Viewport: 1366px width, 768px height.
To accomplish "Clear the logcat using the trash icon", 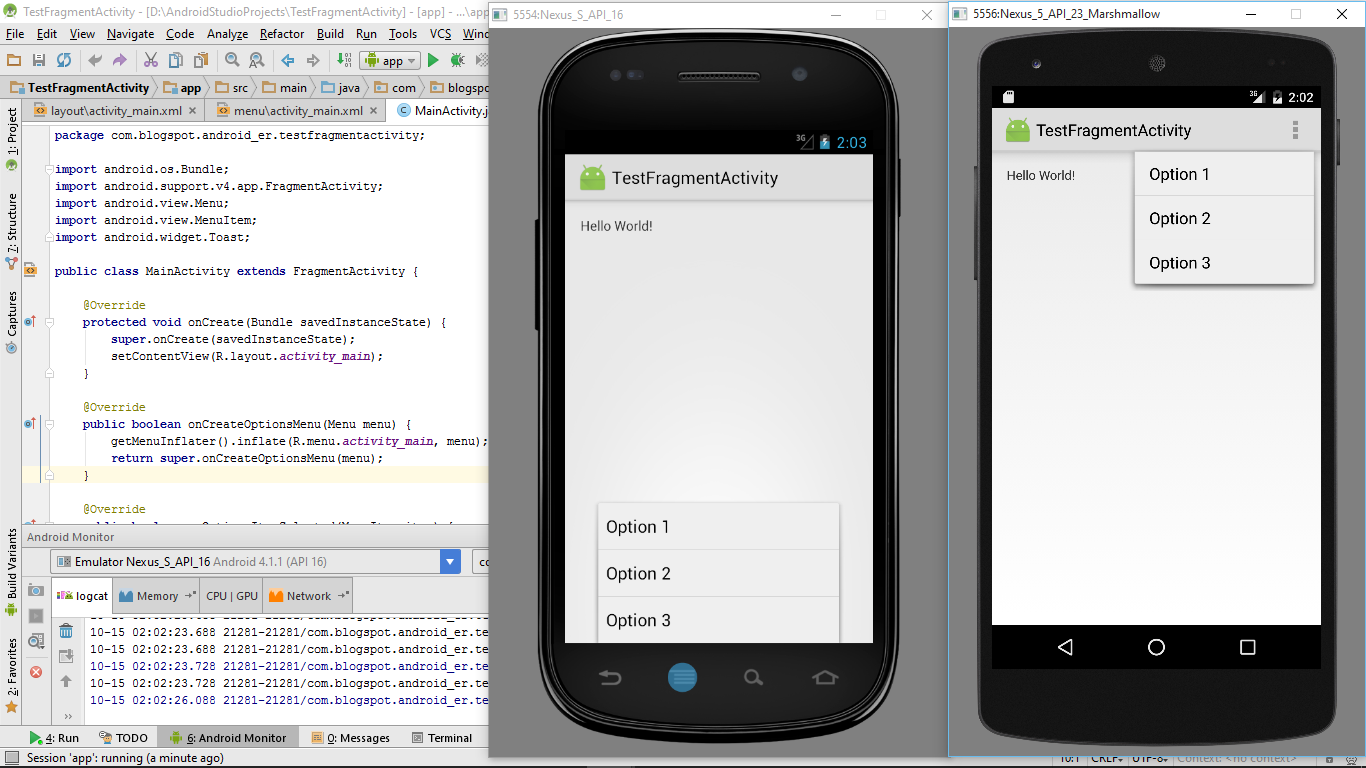I will click(x=65, y=630).
